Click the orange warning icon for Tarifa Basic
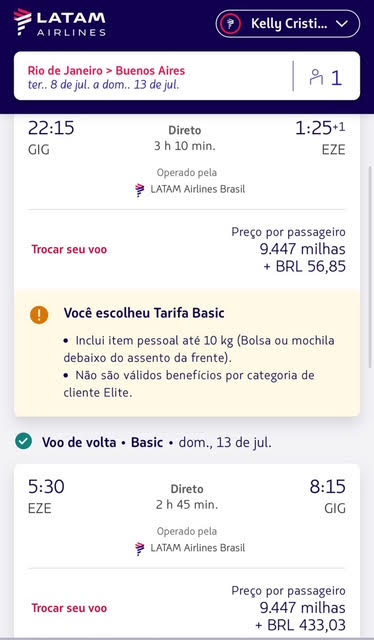This screenshot has height=640, width=374. [x=39, y=315]
